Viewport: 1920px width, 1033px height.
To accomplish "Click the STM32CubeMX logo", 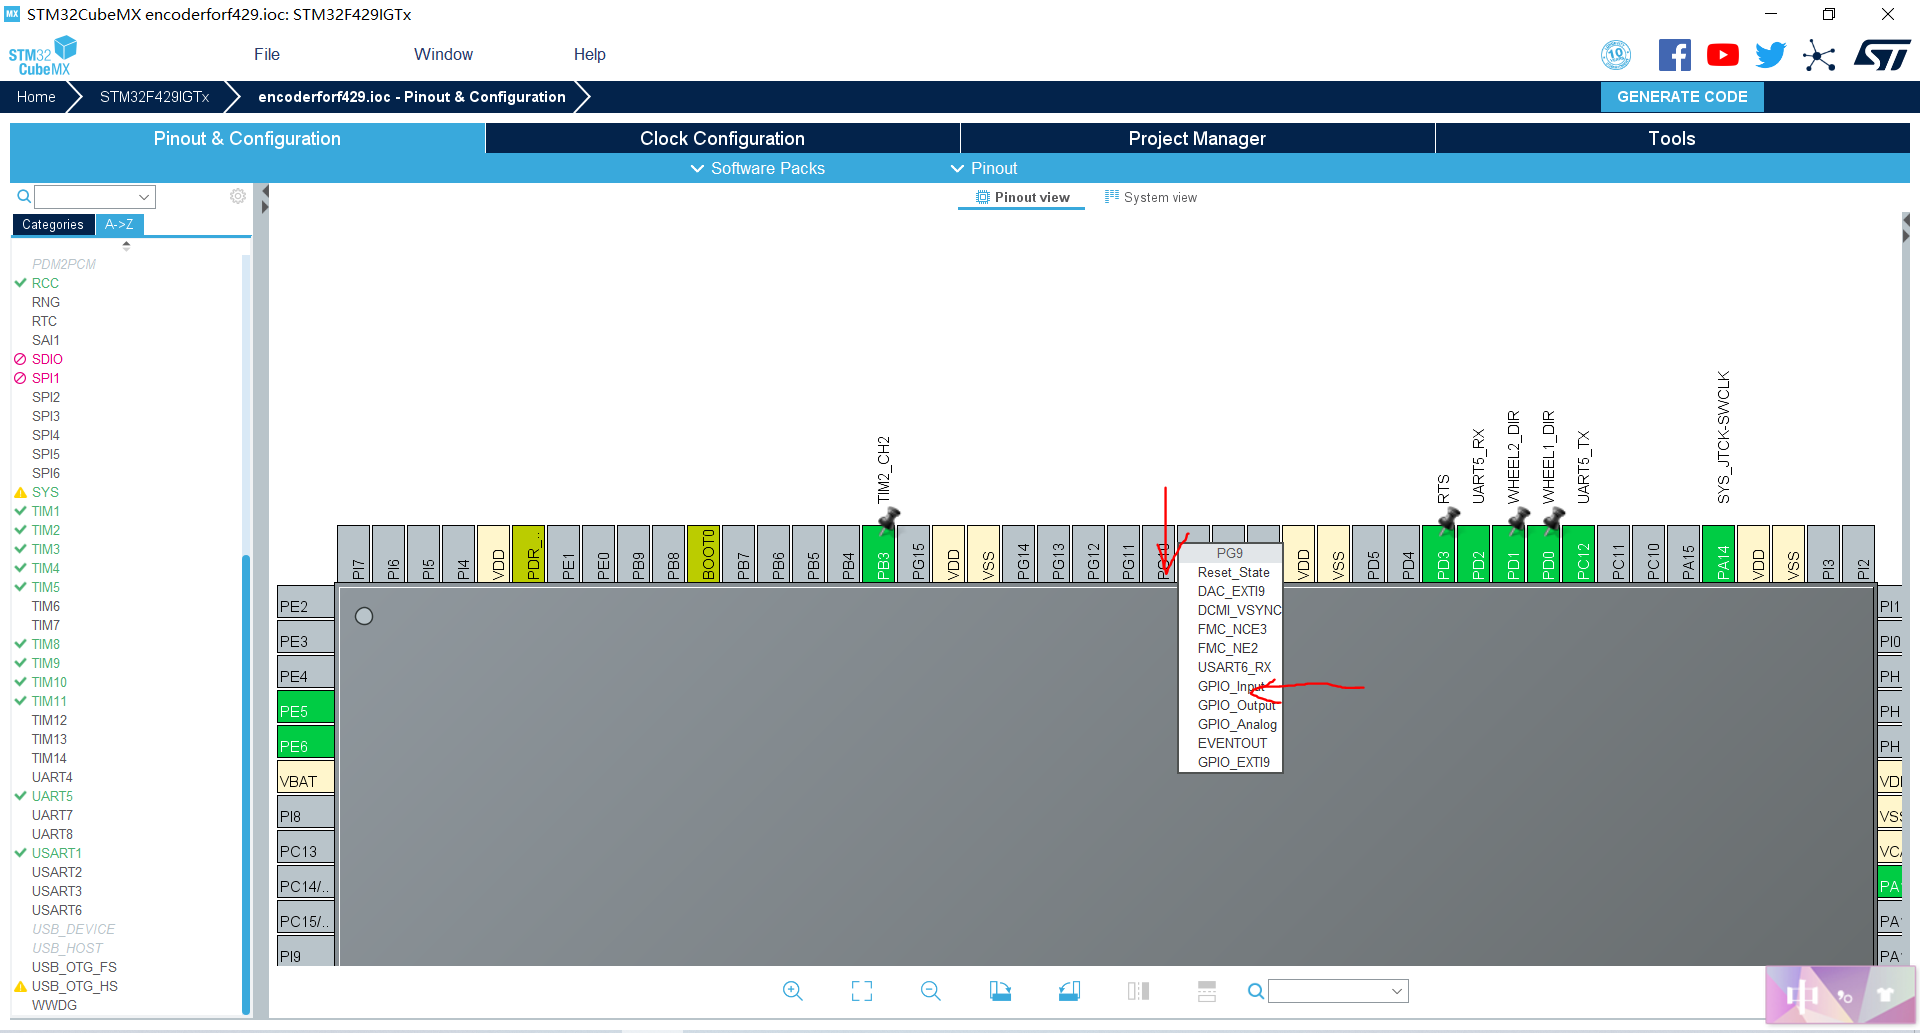I will pyautogui.click(x=43, y=56).
